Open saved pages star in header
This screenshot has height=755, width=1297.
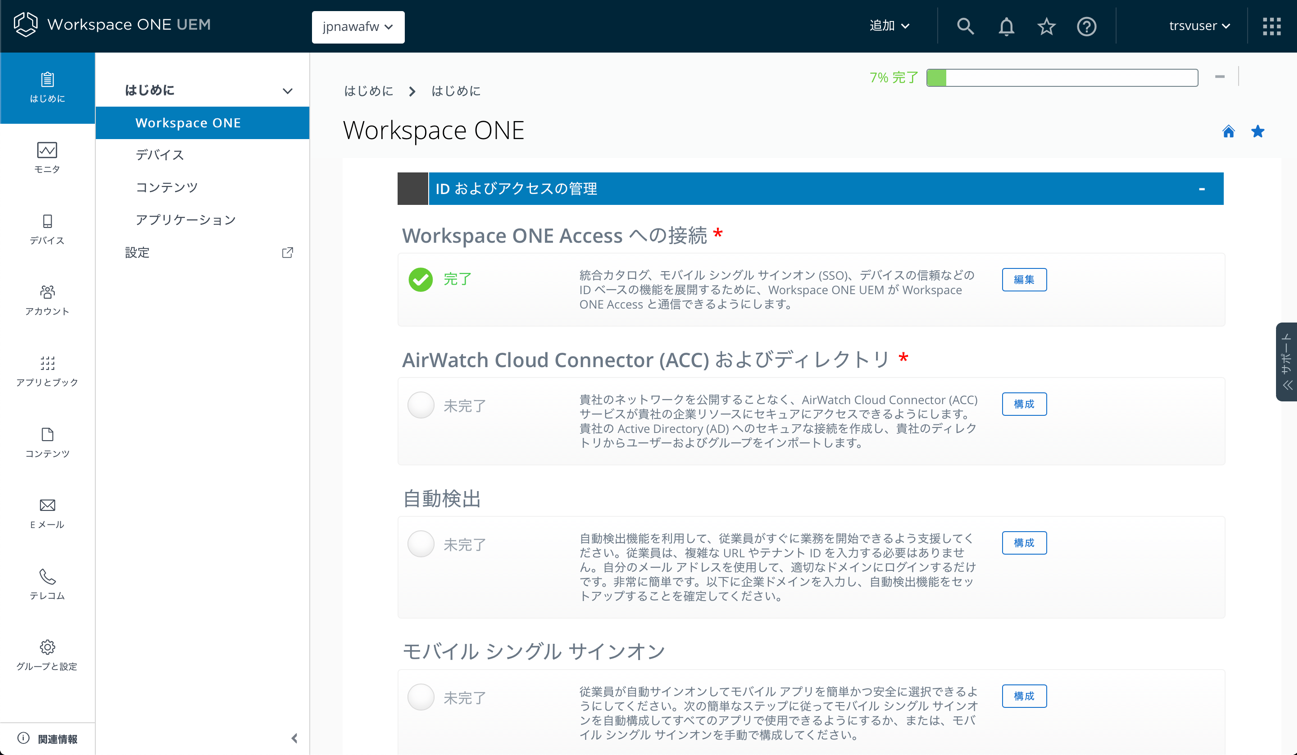1046,27
